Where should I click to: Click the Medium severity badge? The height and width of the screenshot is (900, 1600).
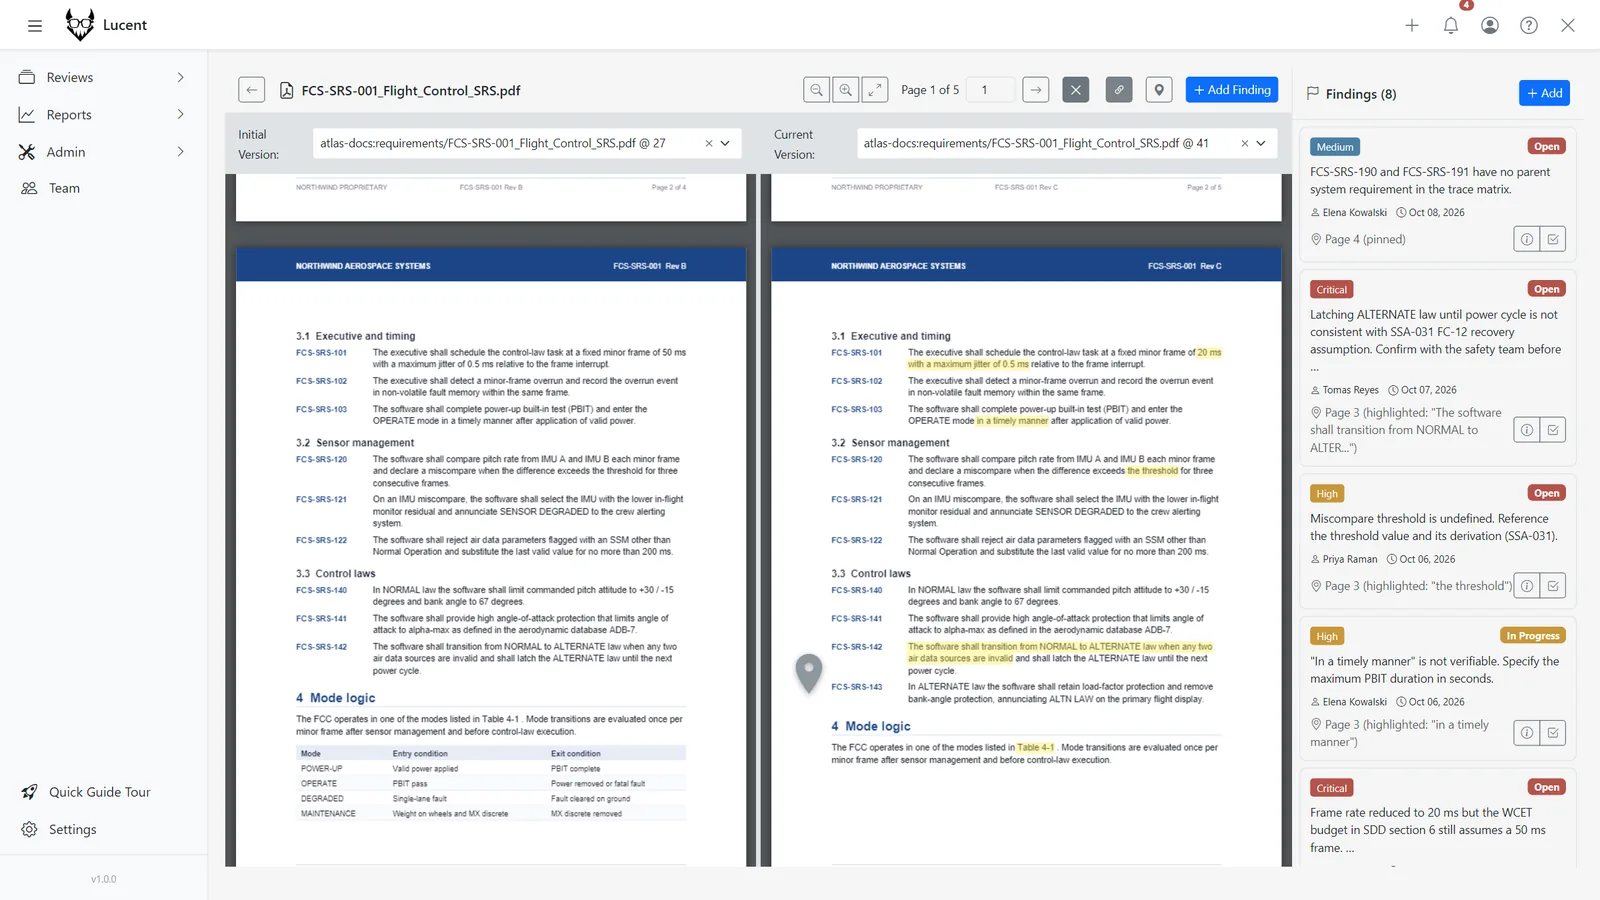click(1335, 147)
